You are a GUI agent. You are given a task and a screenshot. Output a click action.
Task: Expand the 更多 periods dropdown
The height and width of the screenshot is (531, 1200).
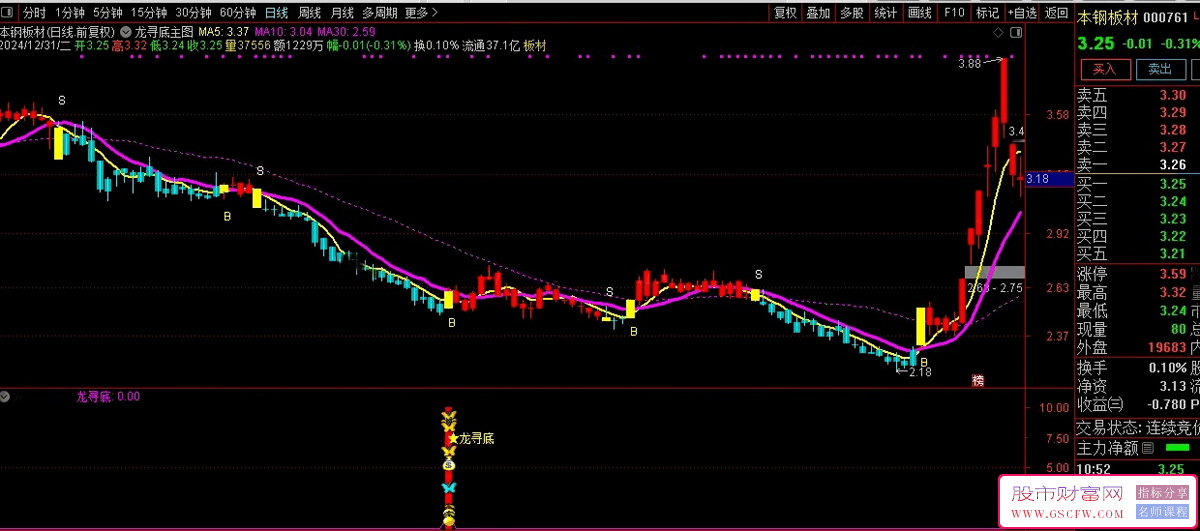pyautogui.click(x=422, y=13)
